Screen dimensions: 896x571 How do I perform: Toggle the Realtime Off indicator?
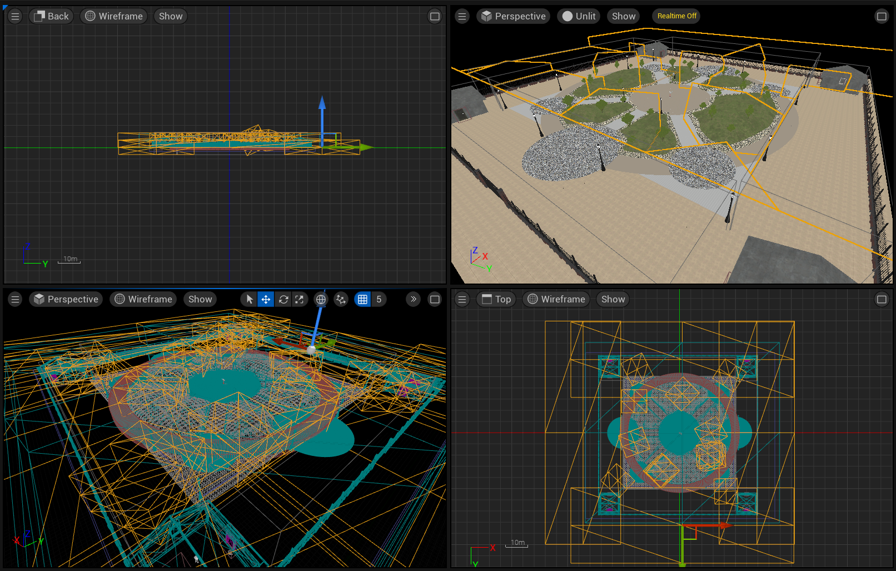click(x=676, y=16)
